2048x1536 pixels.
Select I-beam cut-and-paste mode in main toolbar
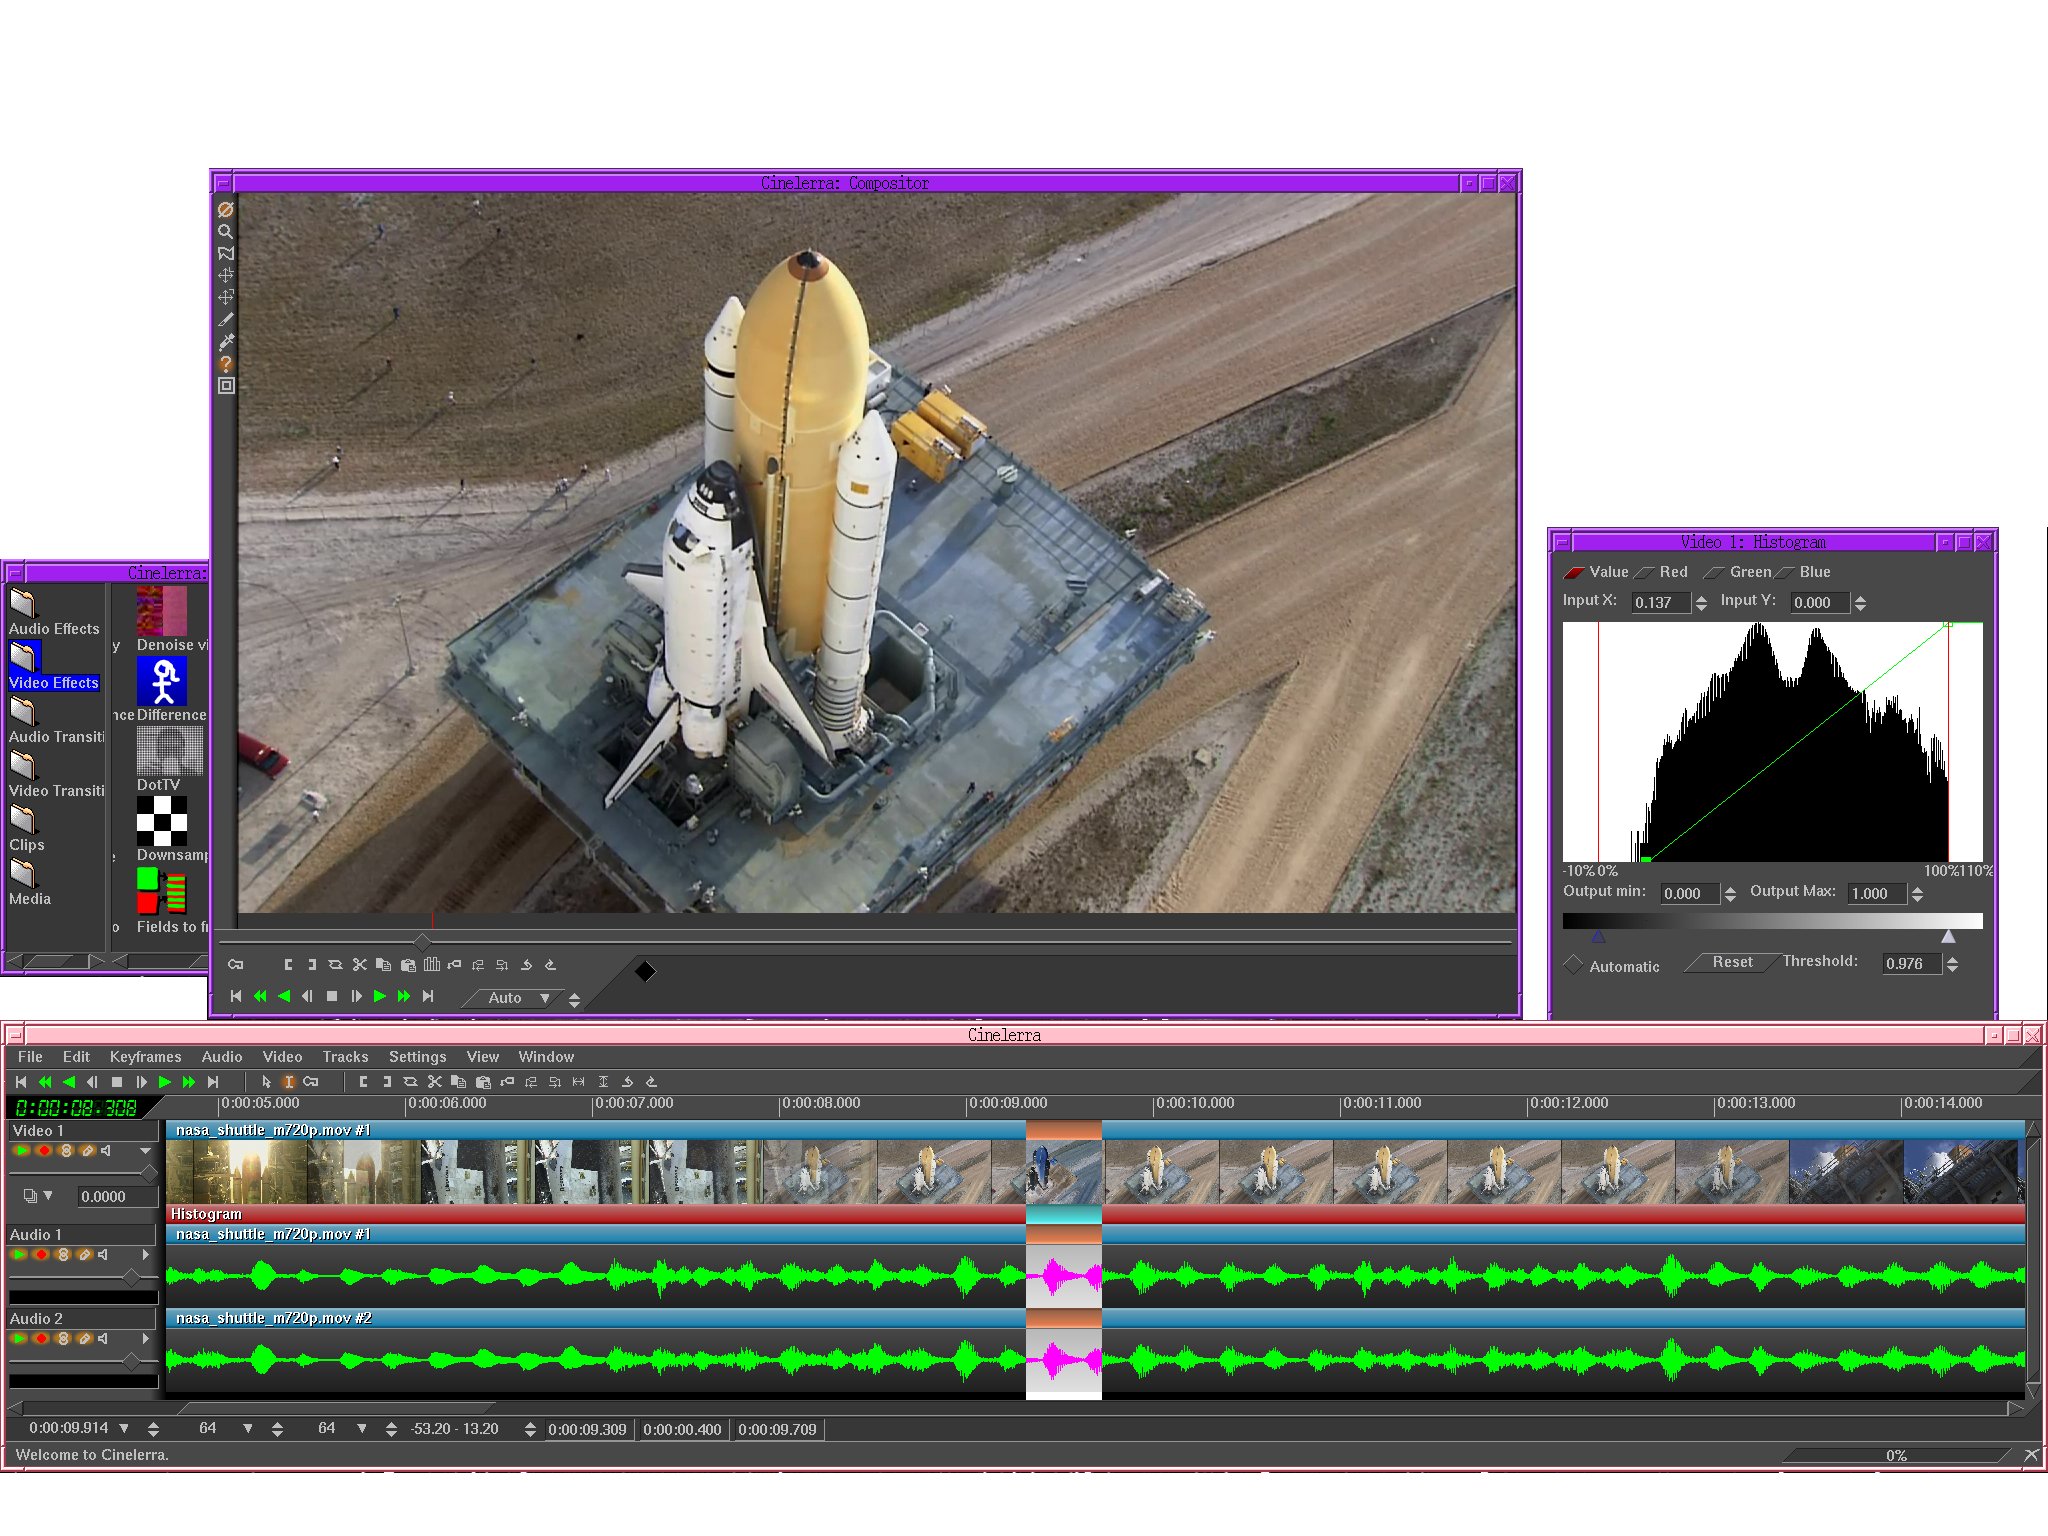288,1082
